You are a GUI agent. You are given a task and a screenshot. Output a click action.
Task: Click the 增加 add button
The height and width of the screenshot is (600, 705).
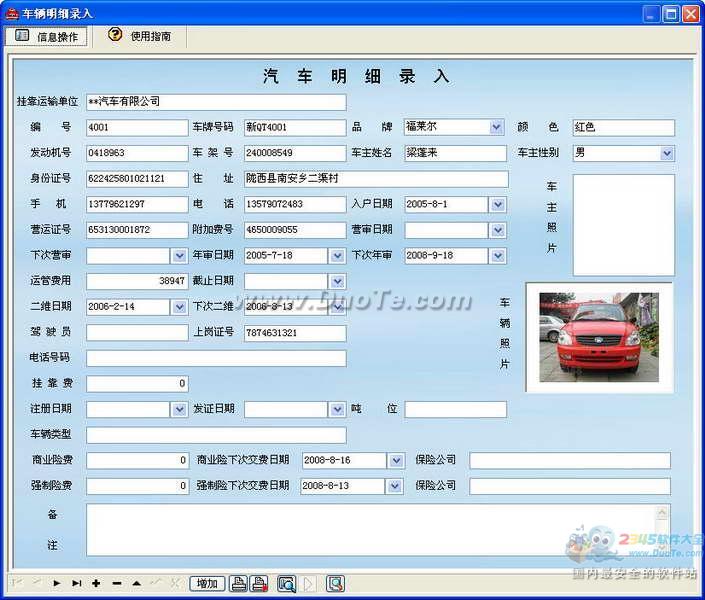(x=206, y=583)
